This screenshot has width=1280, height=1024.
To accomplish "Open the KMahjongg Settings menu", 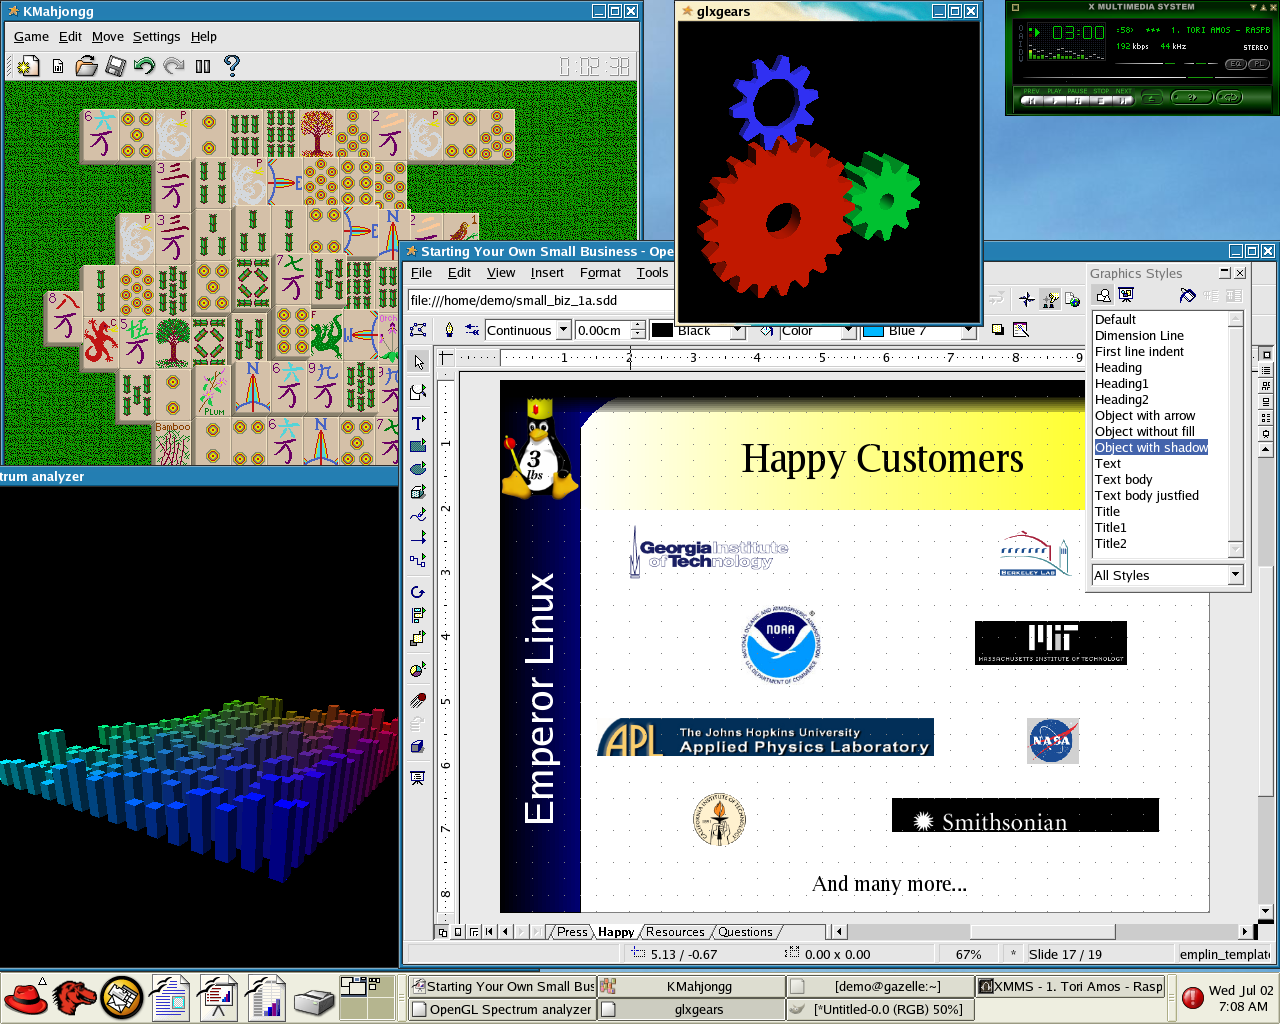I will point(157,37).
